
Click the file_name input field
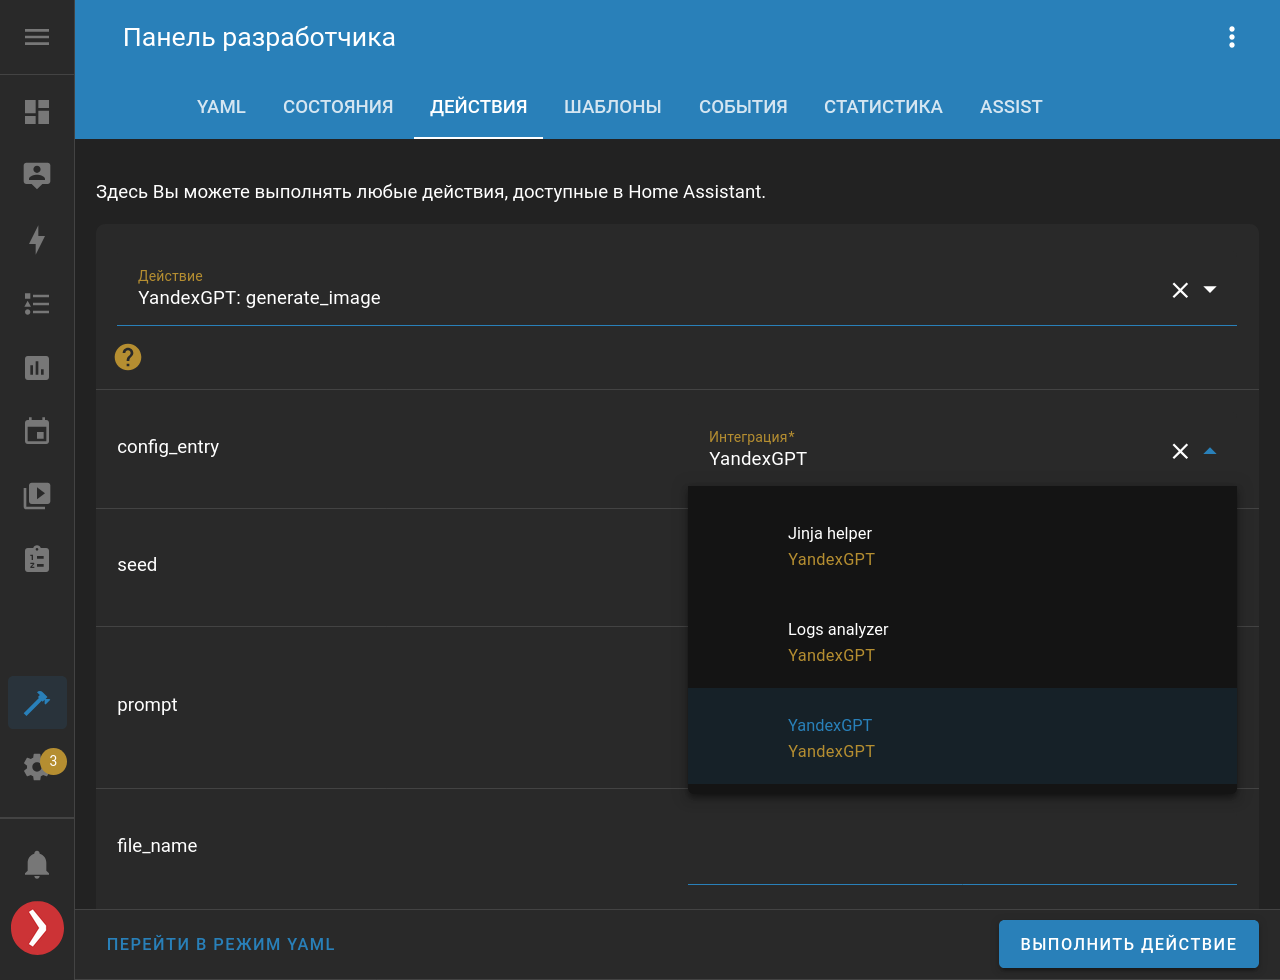tap(962, 848)
